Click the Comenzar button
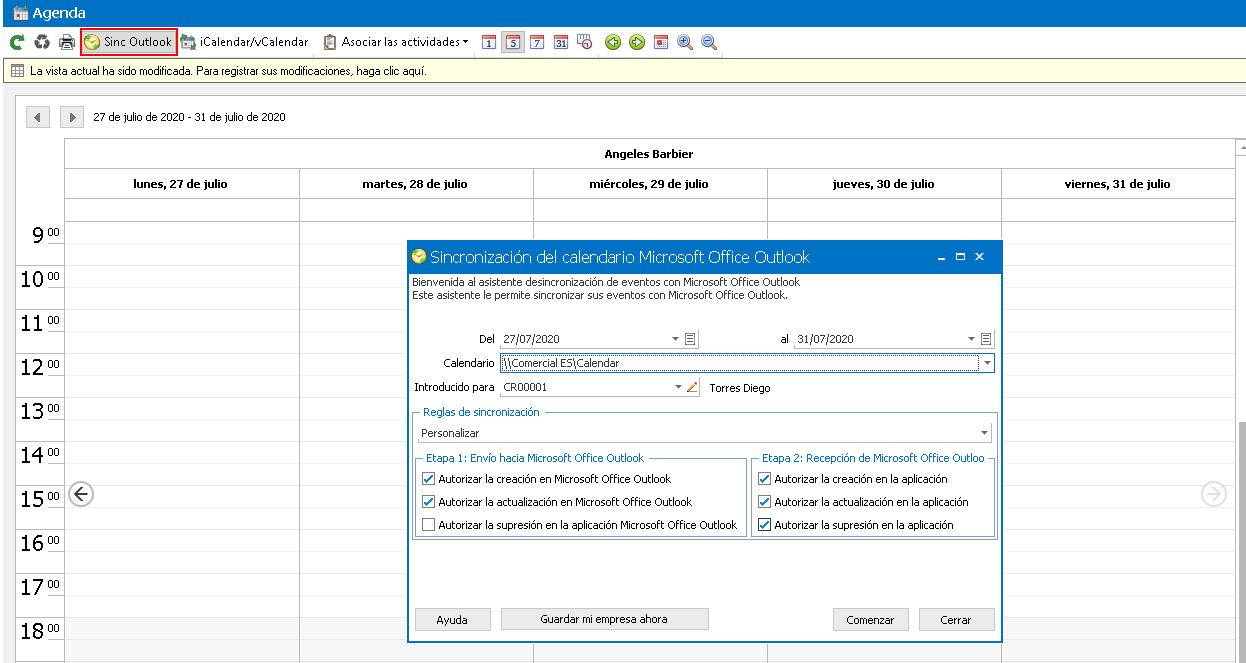Screen dimensions: 1246x663 point(870,620)
